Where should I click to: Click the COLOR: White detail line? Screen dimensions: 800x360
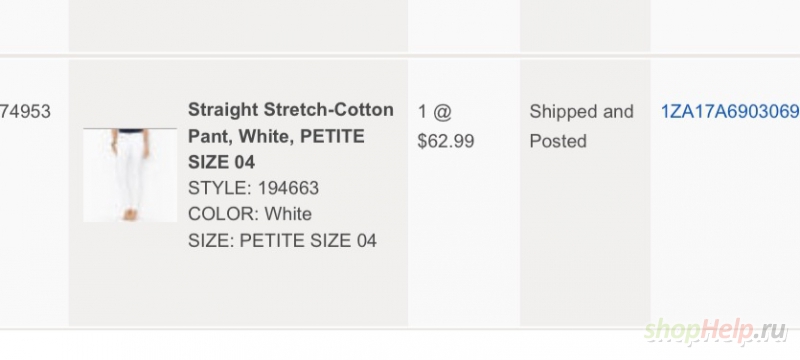tap(250, 214)
